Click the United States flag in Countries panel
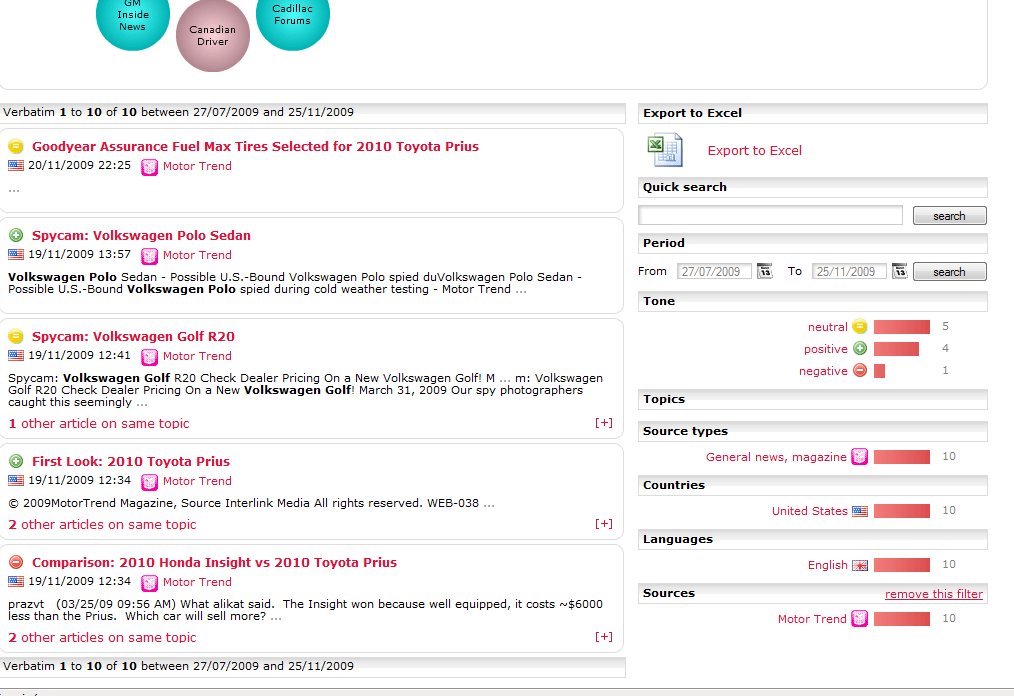Viewport: 1014px width, 696px height. 860,511
